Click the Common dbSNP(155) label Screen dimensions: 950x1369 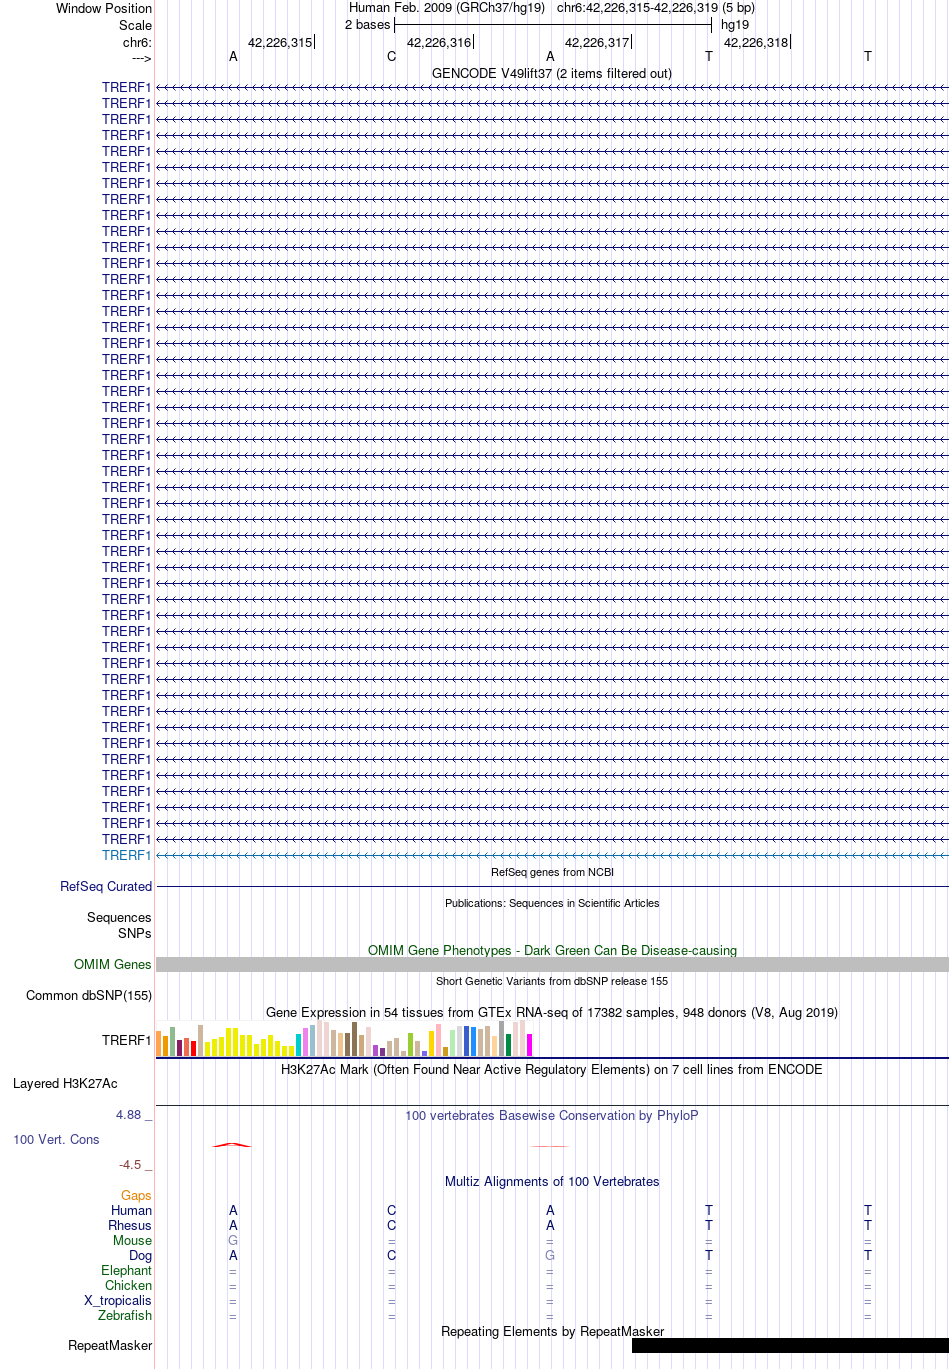coord(89,996)
